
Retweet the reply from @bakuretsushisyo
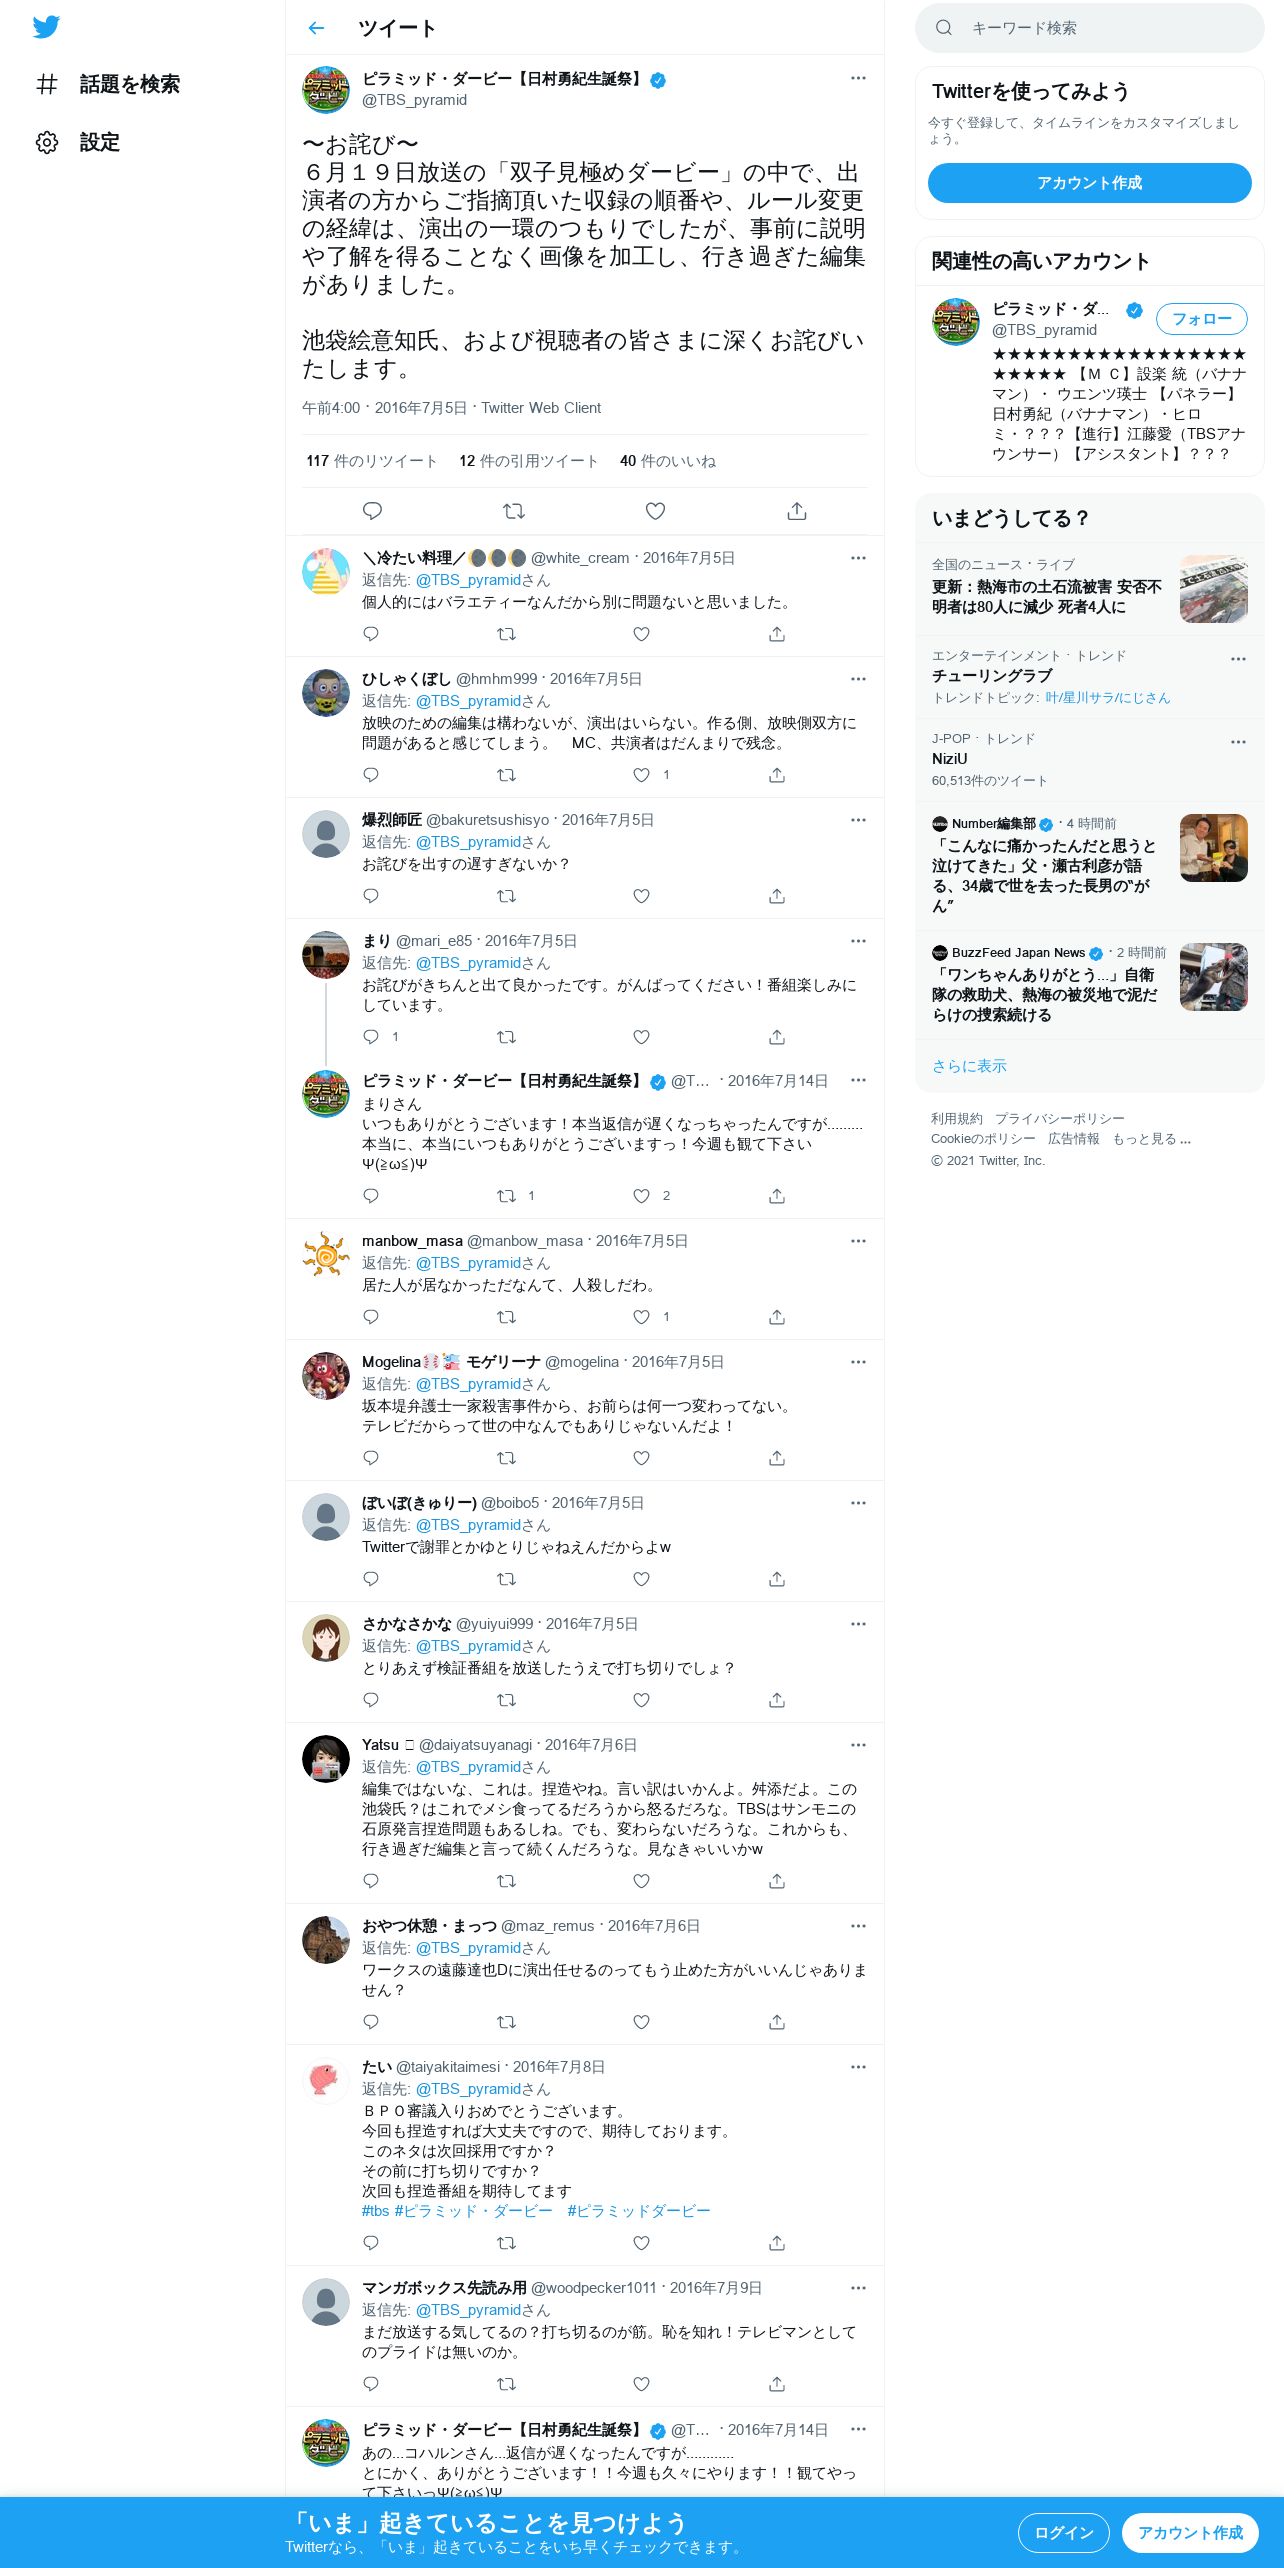click(507, 896)
